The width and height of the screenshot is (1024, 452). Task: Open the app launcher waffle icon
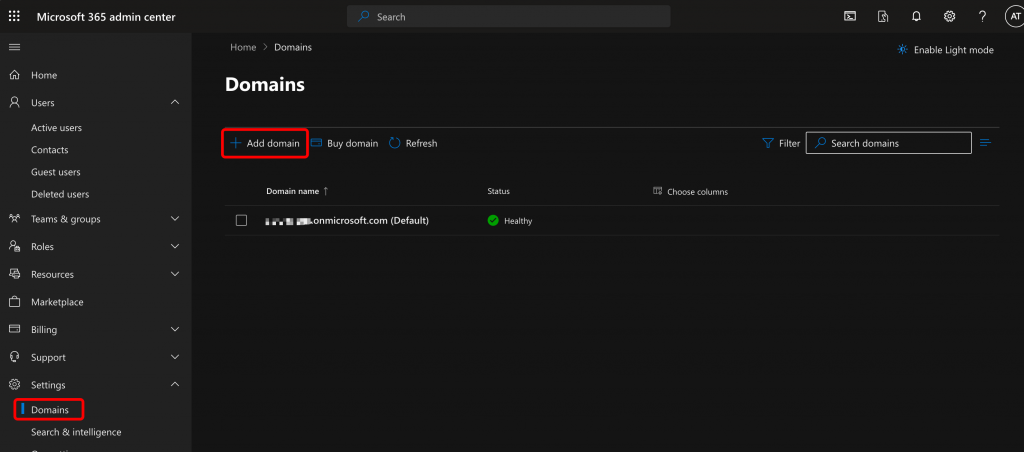(x=14, y=16)
